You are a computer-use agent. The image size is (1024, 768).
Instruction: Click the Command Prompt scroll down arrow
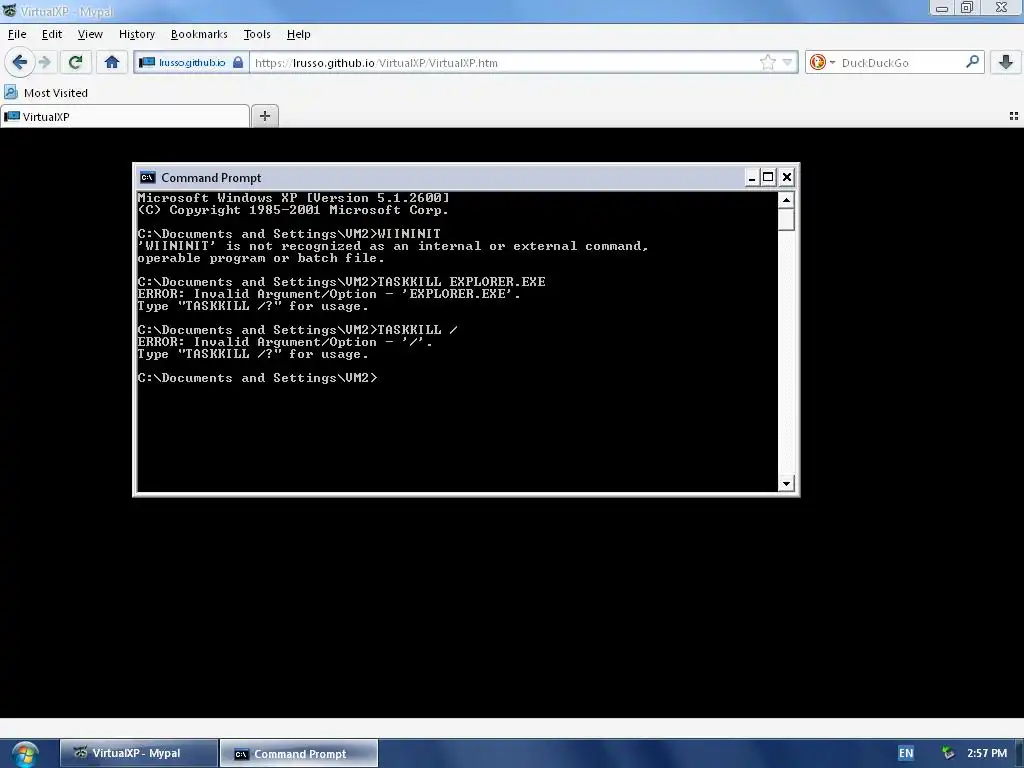(x=786, y=484)
